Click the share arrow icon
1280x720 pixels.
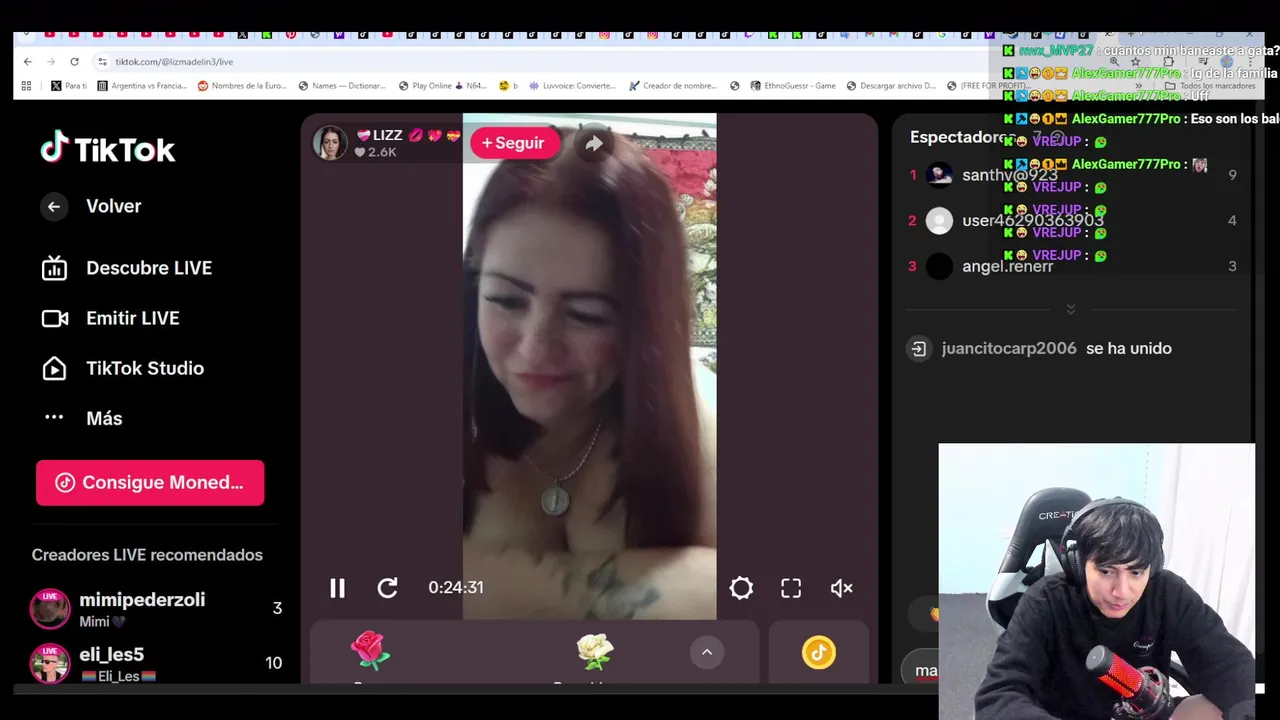594,143
